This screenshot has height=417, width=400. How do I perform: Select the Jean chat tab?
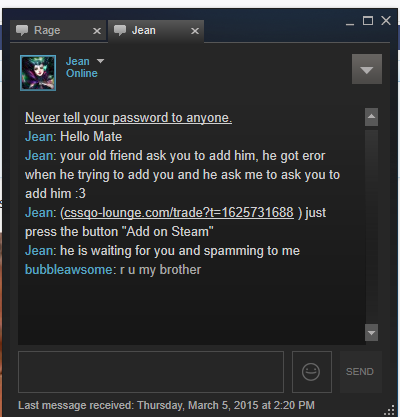[x=156, y=31]
